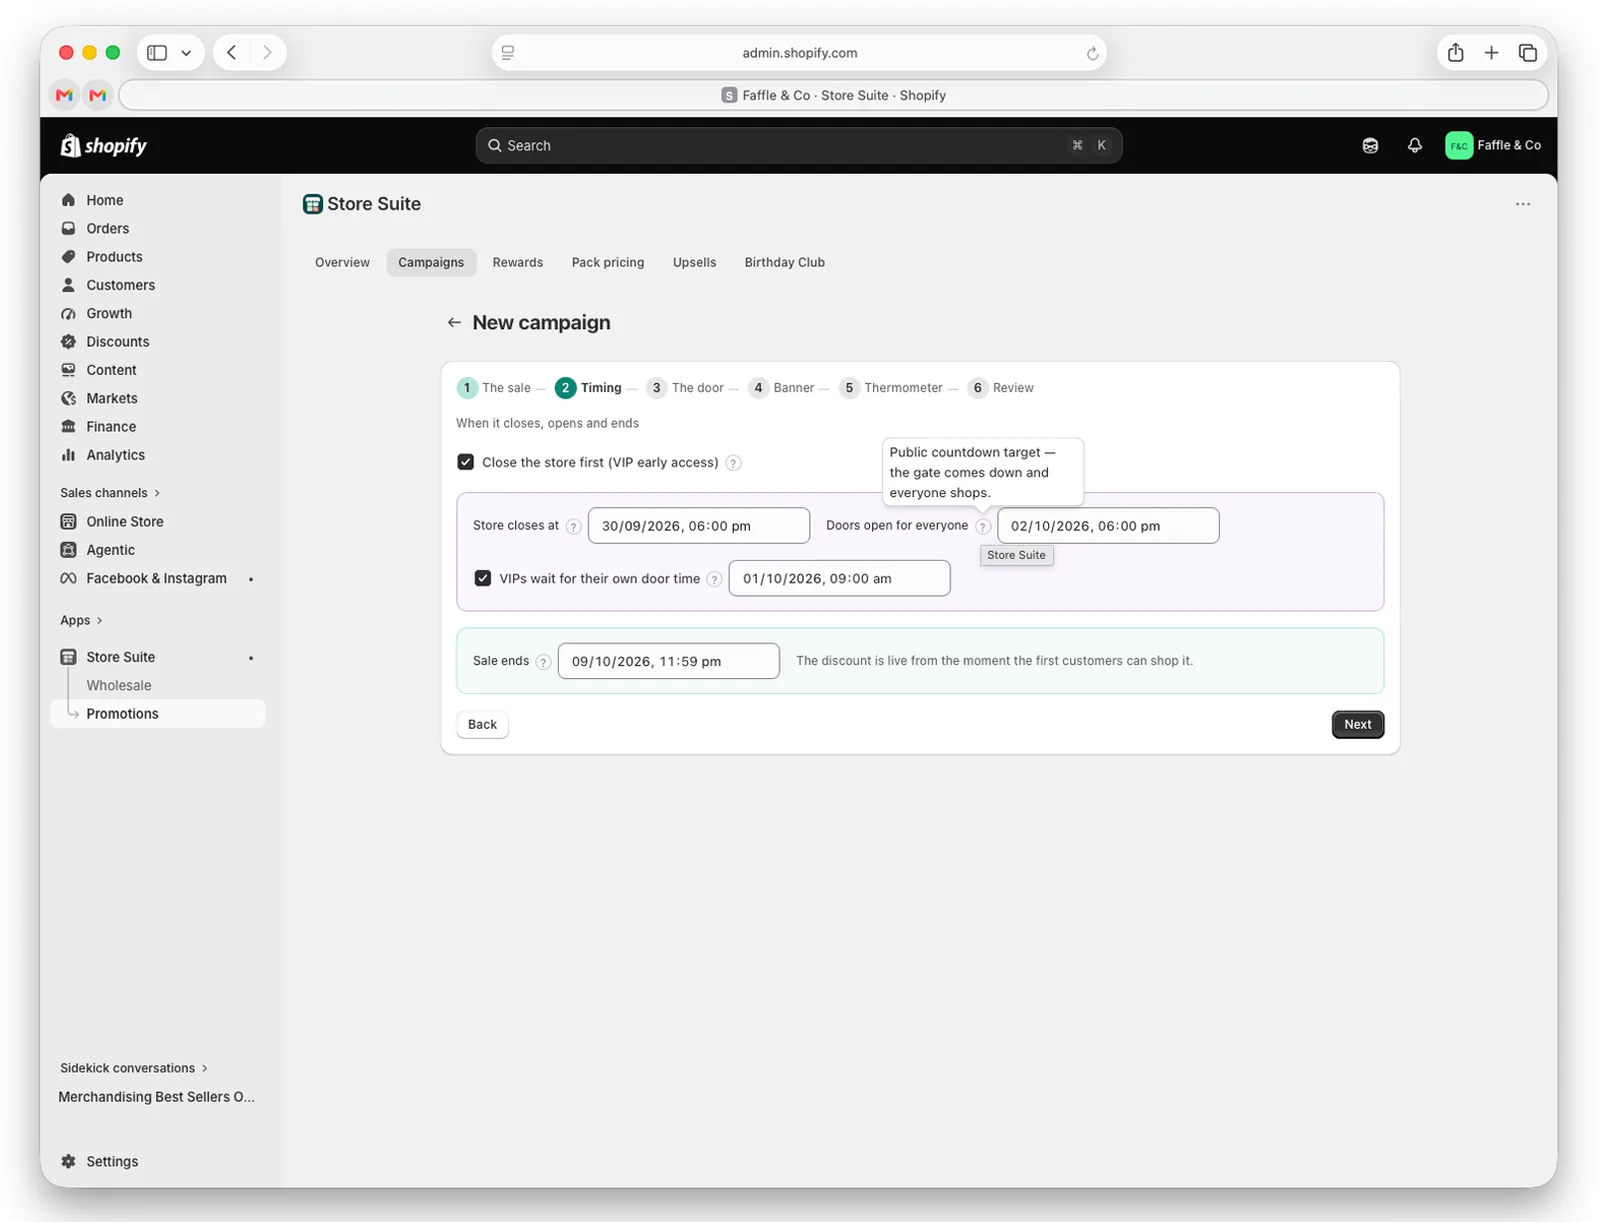
Task: Expand the Apps section chevron
Action: [99, 620]
